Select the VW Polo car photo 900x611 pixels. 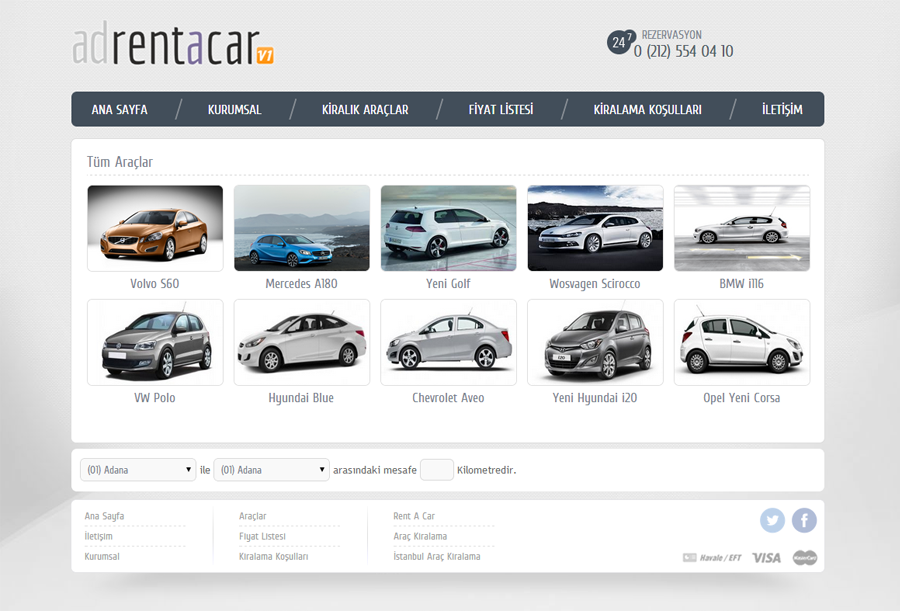(155, 342)
